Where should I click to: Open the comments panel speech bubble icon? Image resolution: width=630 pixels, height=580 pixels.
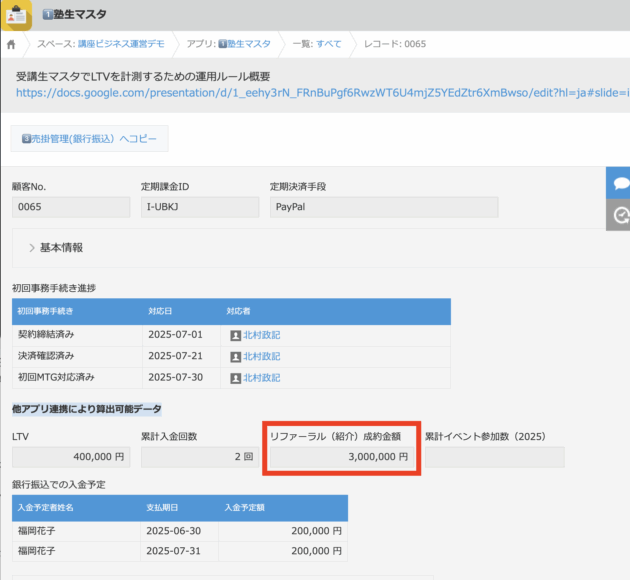[620, 184]
